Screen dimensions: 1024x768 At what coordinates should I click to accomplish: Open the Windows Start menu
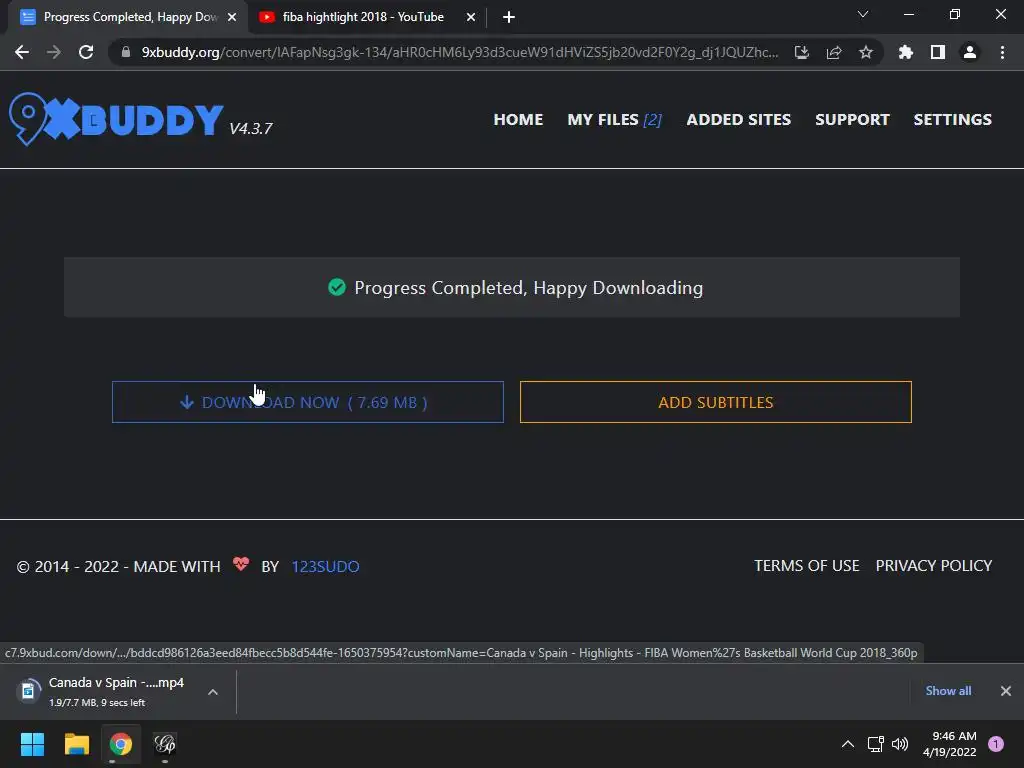pos(32,744)
